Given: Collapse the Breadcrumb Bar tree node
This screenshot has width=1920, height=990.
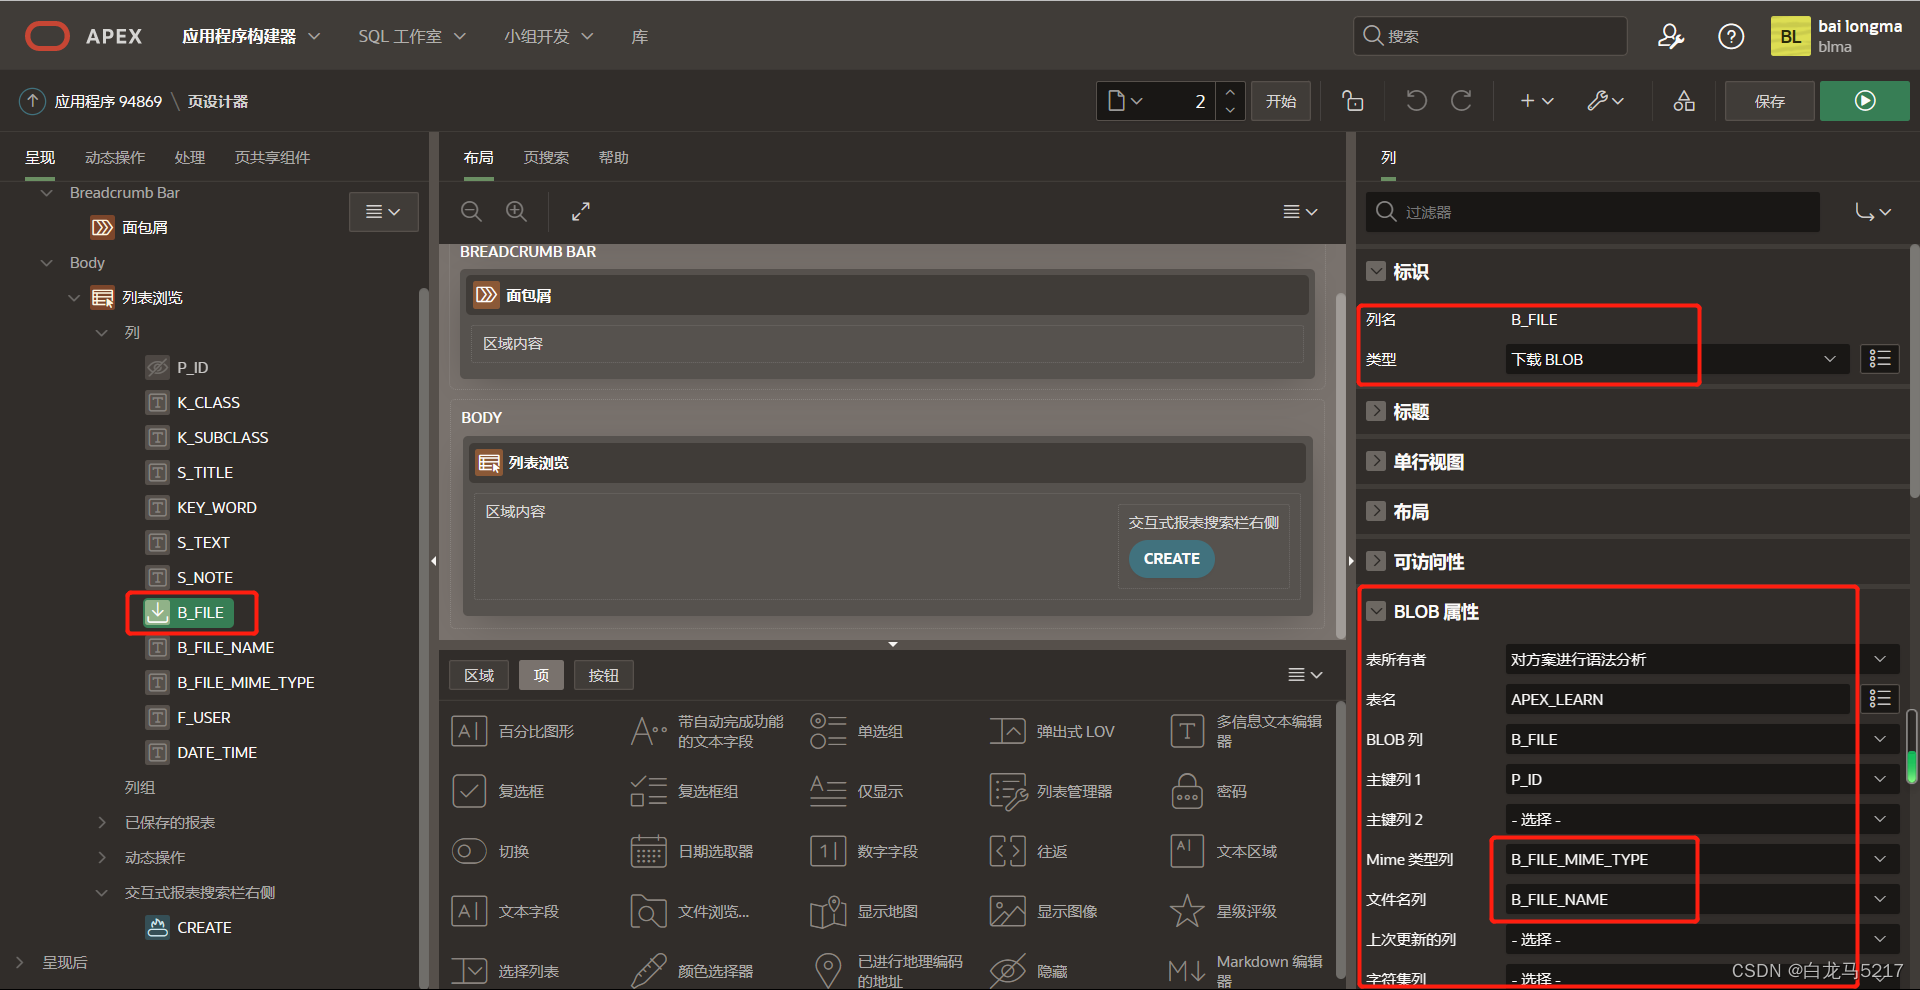Looking at the screenshot, I should point(46,192).
